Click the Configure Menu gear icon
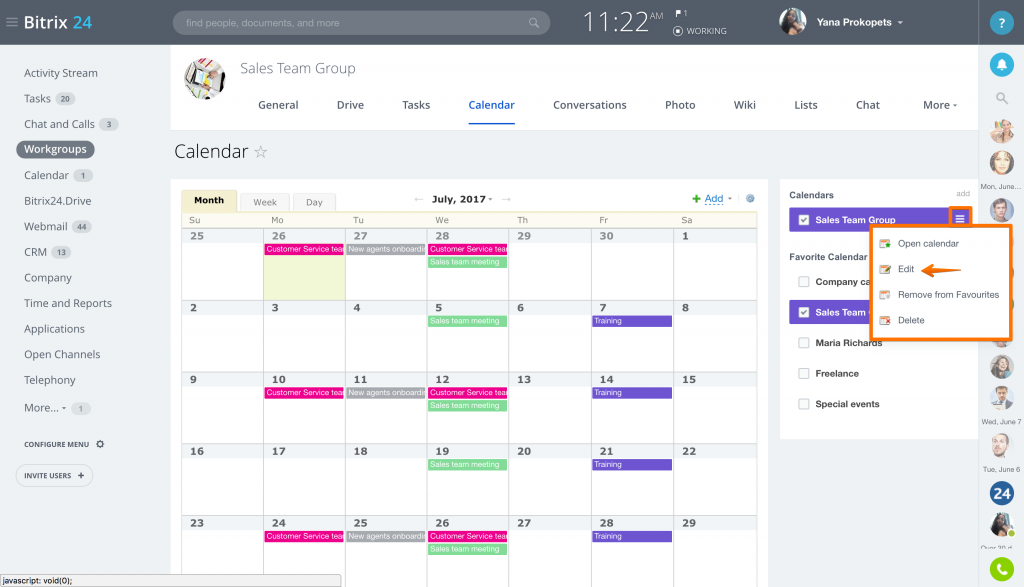This screenshot has height=587, width=1024. coord(100,444)
